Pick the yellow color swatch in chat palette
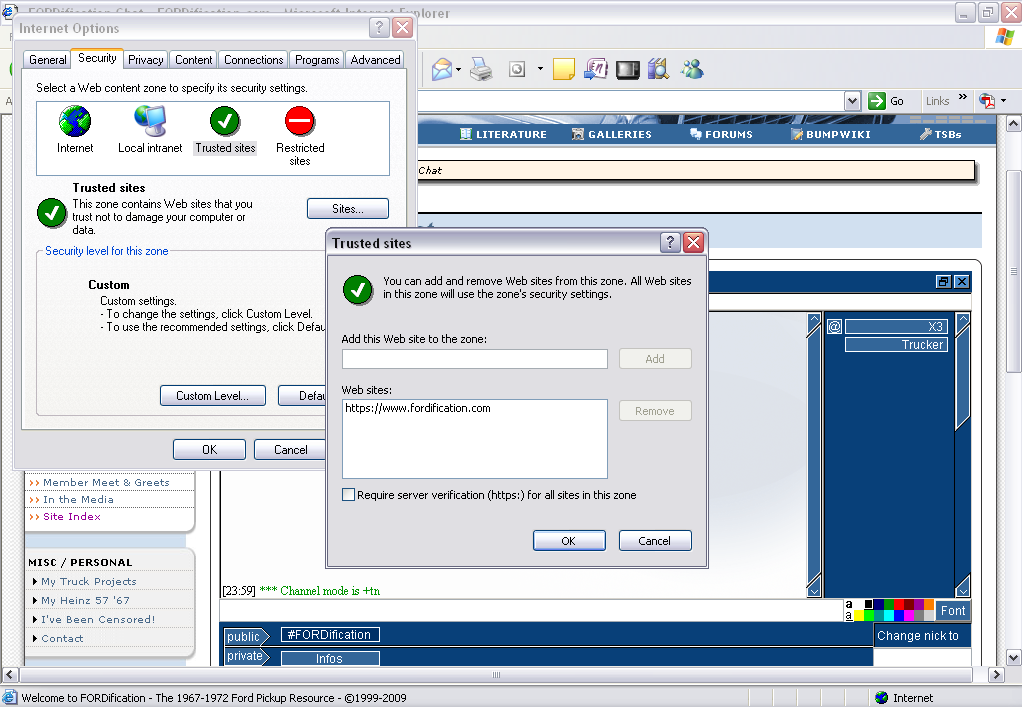1022x707 pixels. coord(859,615)
